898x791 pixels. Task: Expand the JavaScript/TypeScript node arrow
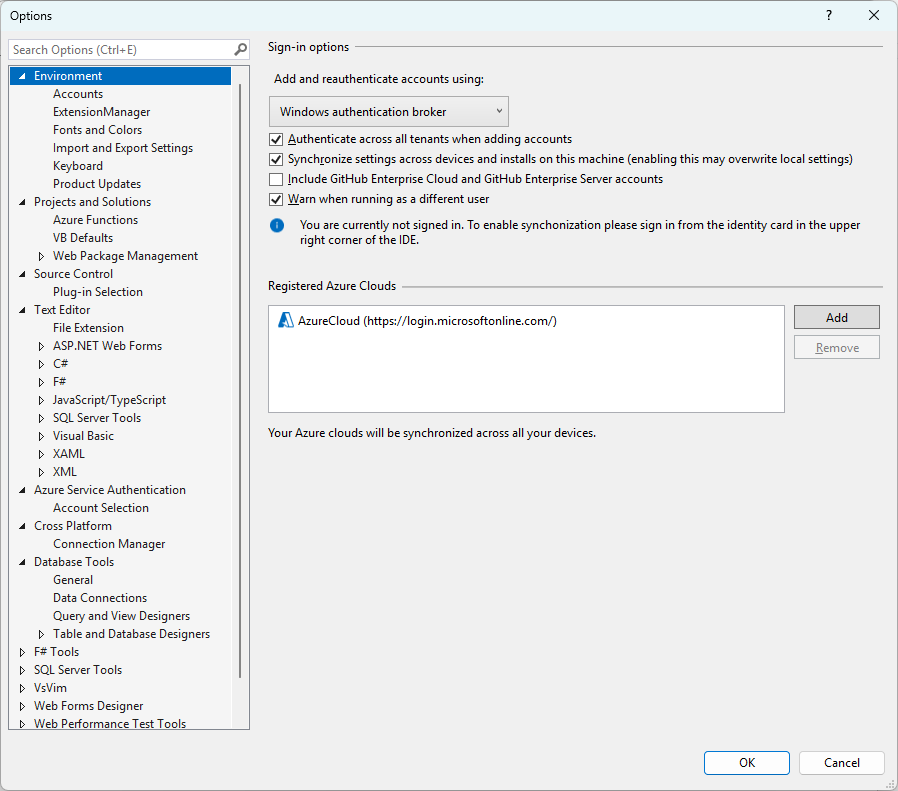pyautogui.click(x=41, y=400)
